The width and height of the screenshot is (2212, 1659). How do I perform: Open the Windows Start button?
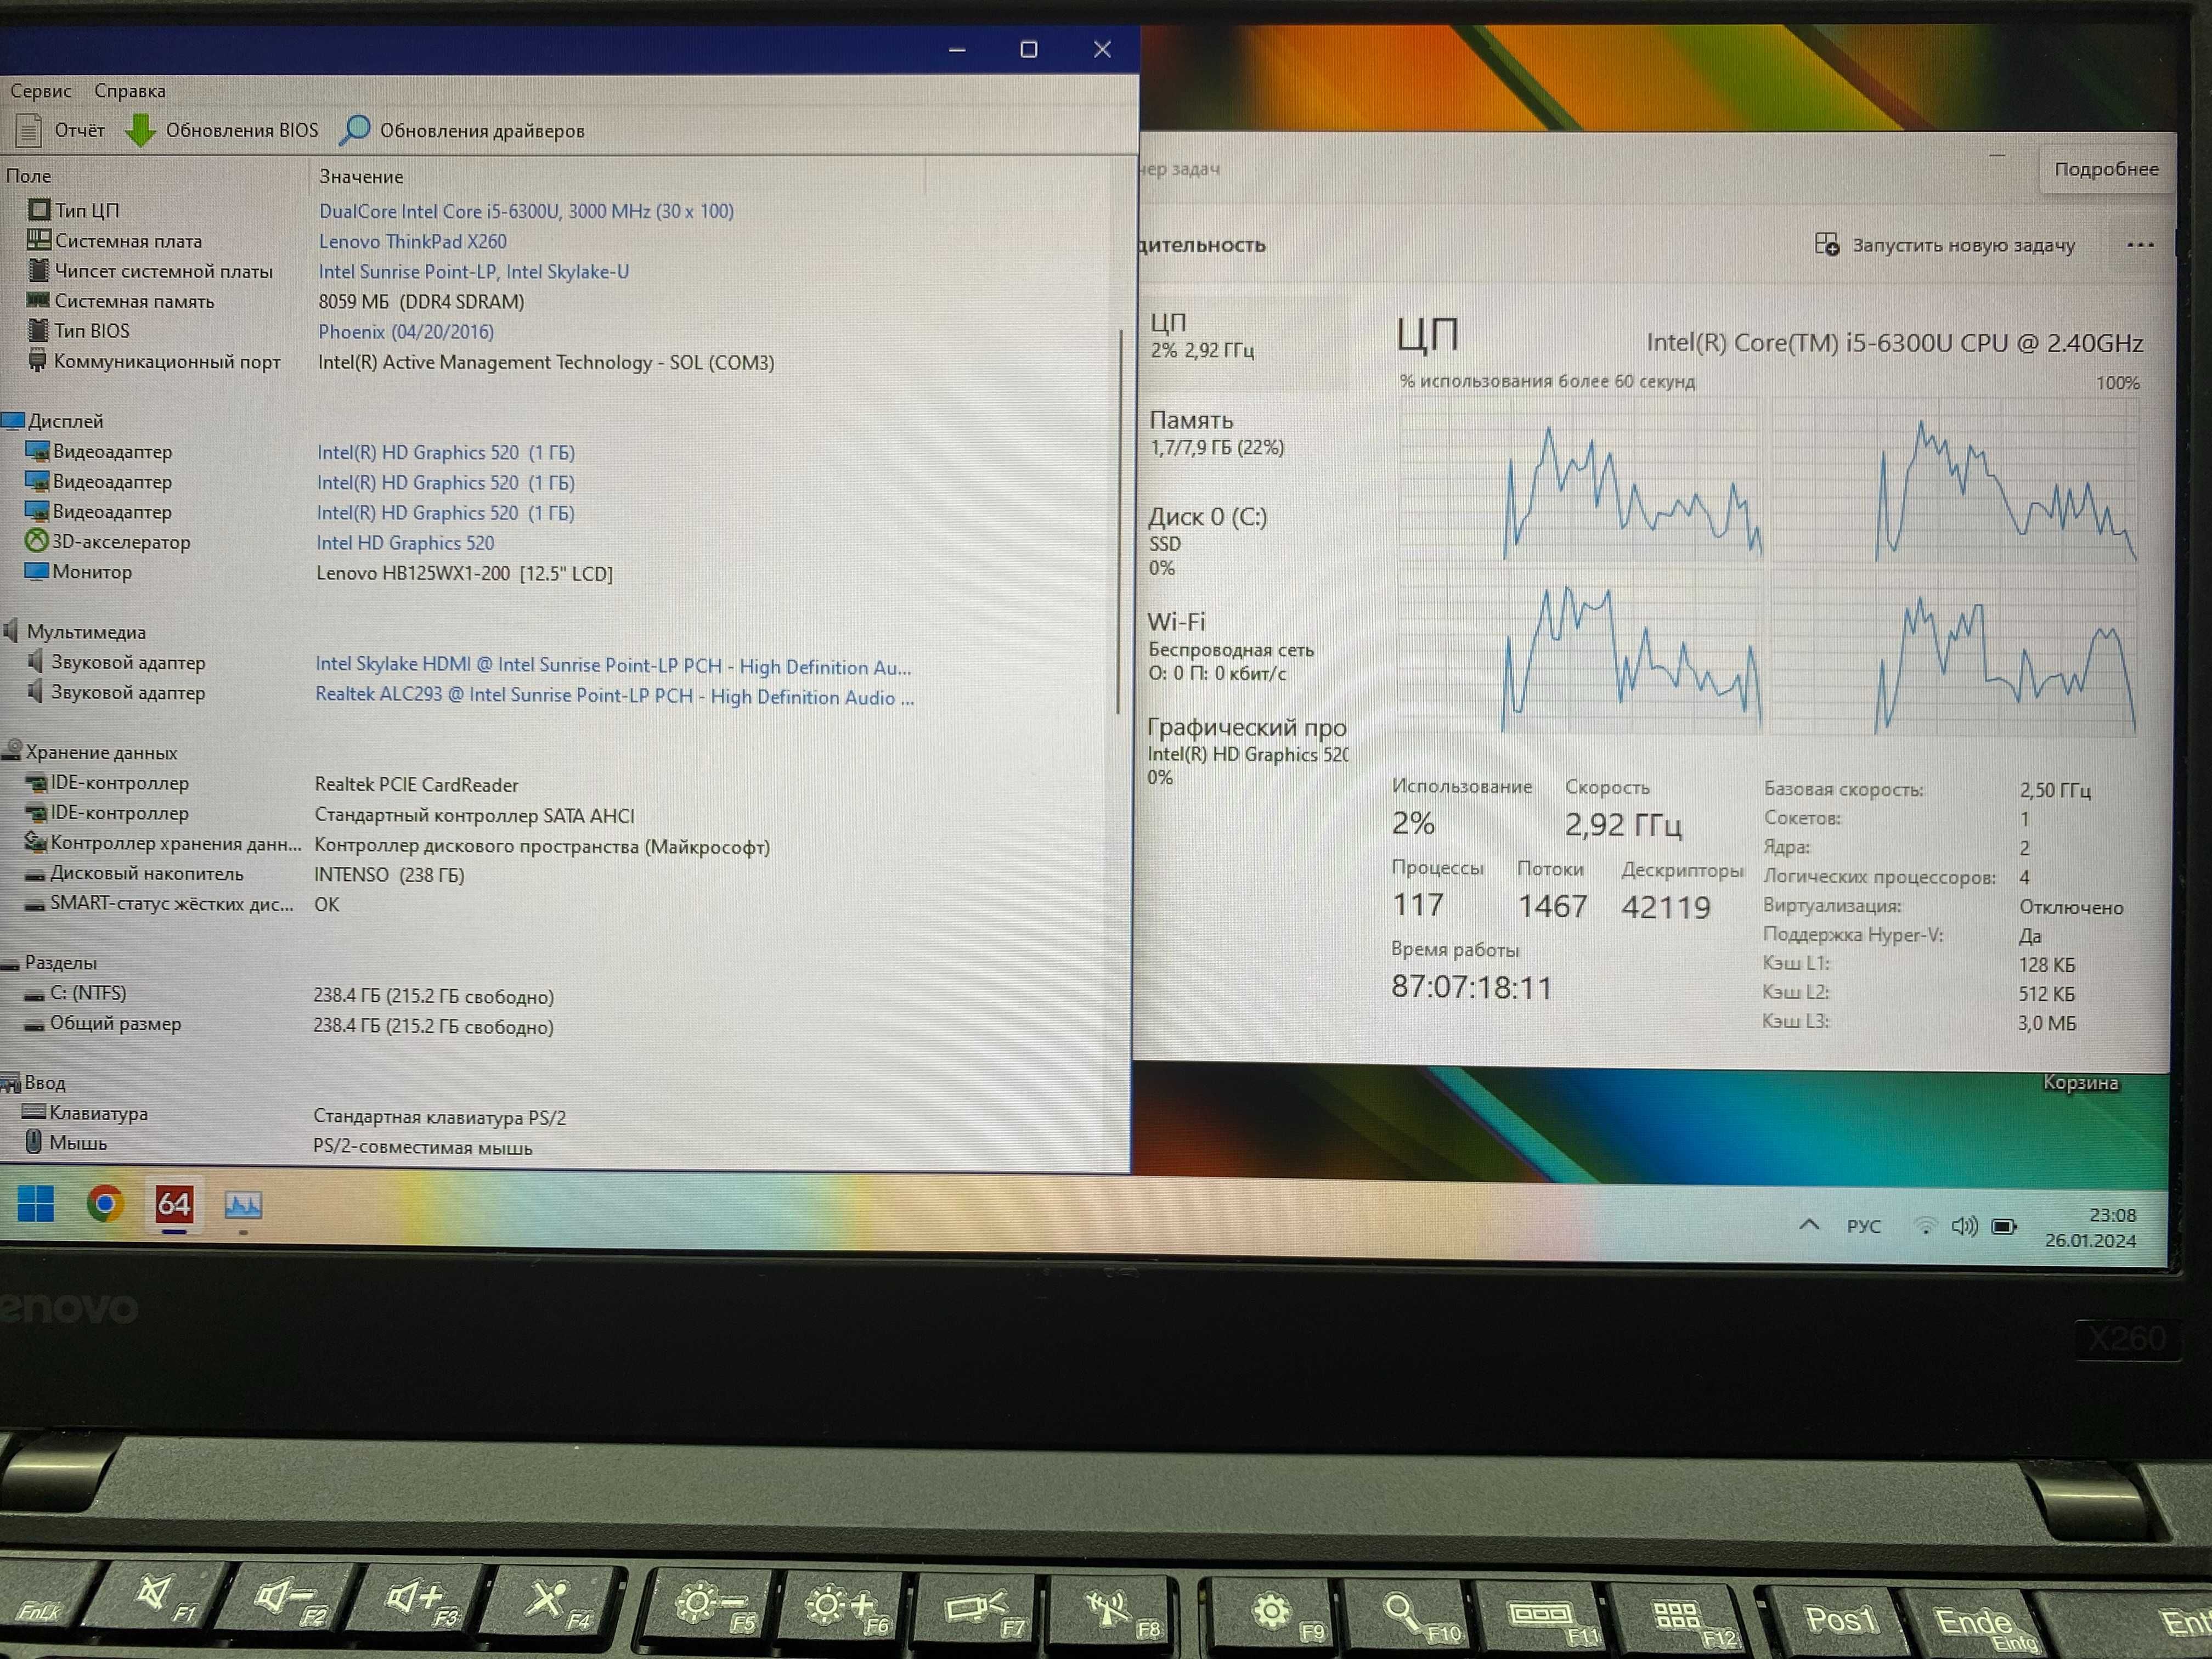(36, 1204)
